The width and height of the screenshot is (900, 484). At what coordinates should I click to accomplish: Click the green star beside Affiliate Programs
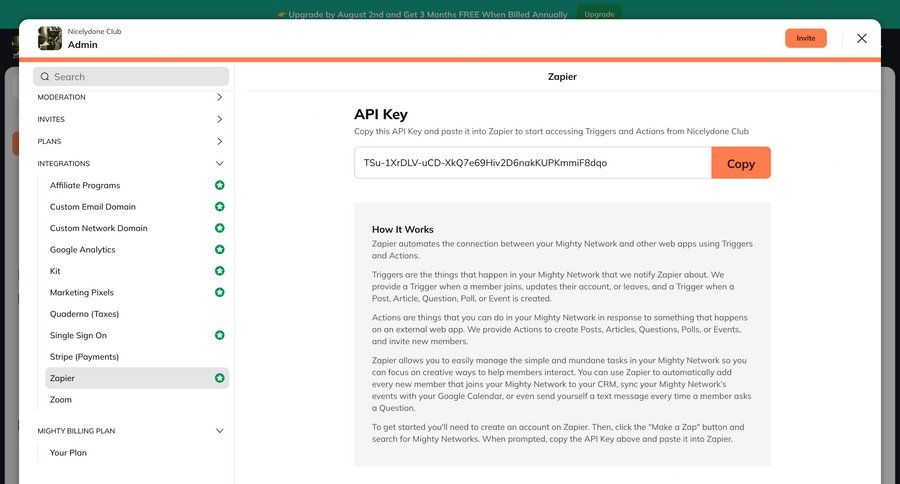point(219,185)
